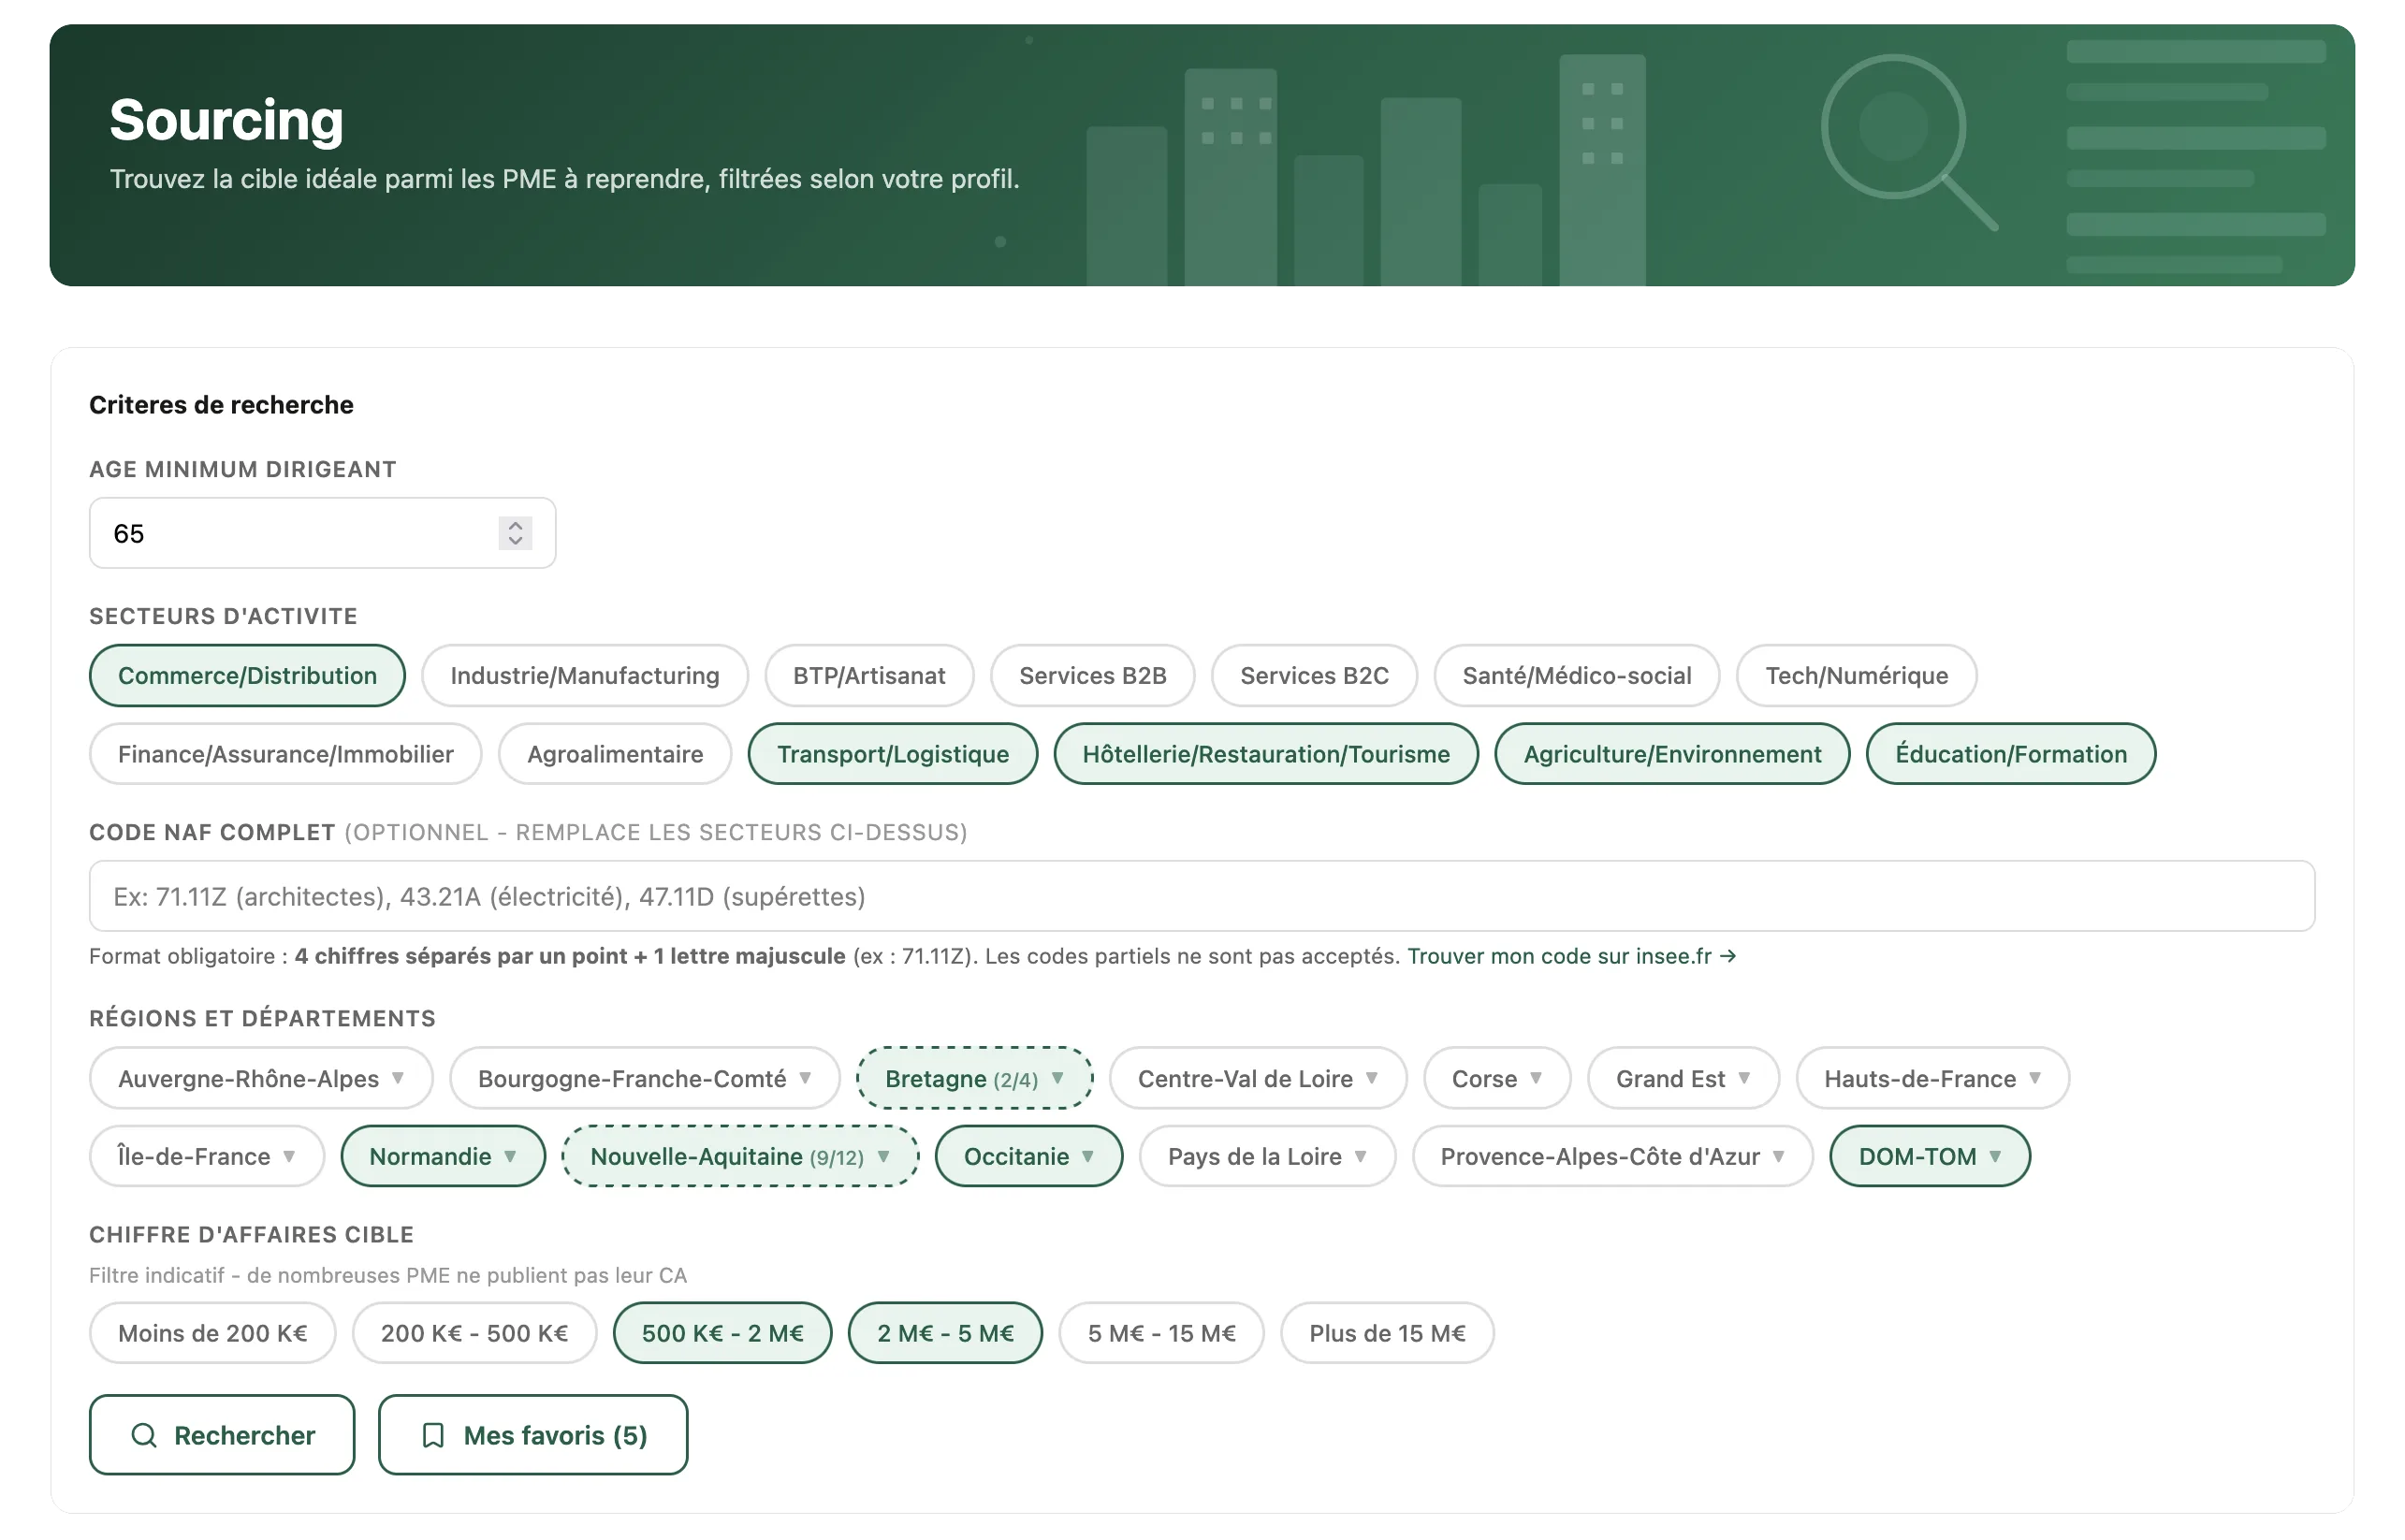Click the Rechercher button
Image resolution: width=2405 pixels, height=1540 pixels.
coord(222,1435)
